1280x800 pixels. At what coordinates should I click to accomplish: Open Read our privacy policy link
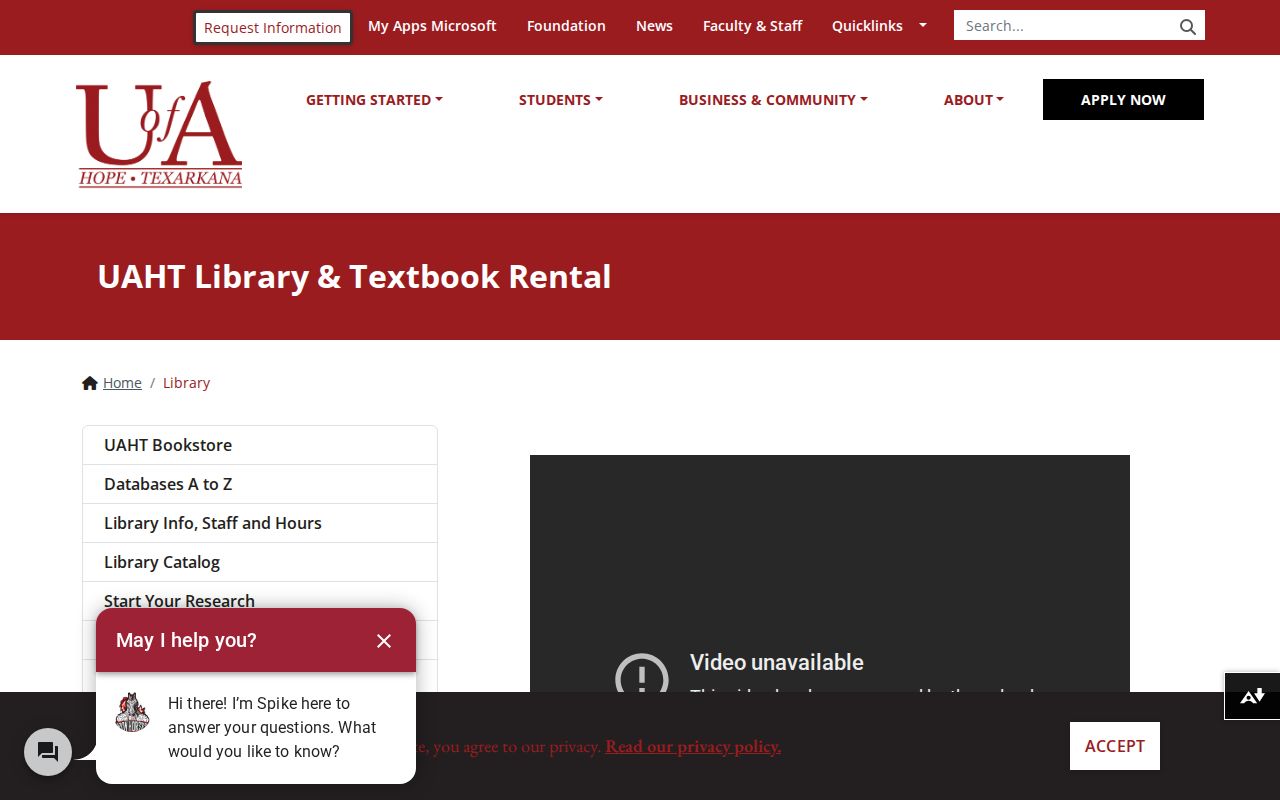pos(693,746)
